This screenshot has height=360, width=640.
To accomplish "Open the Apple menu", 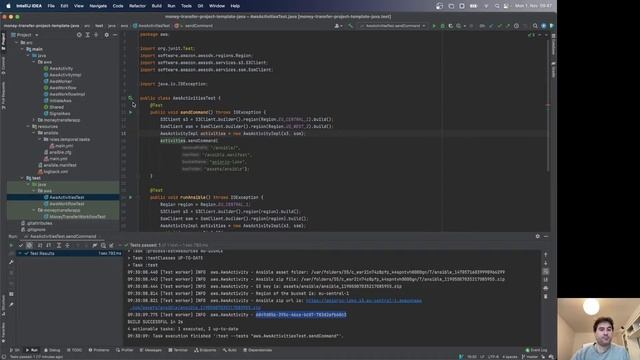I will pos(8,6).
